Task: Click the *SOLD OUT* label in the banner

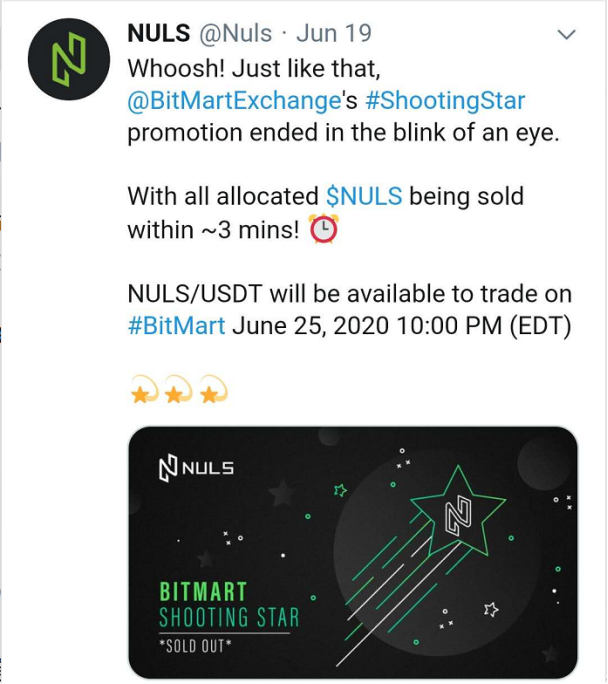Action: pyautogui.click(x=195, y=646)
